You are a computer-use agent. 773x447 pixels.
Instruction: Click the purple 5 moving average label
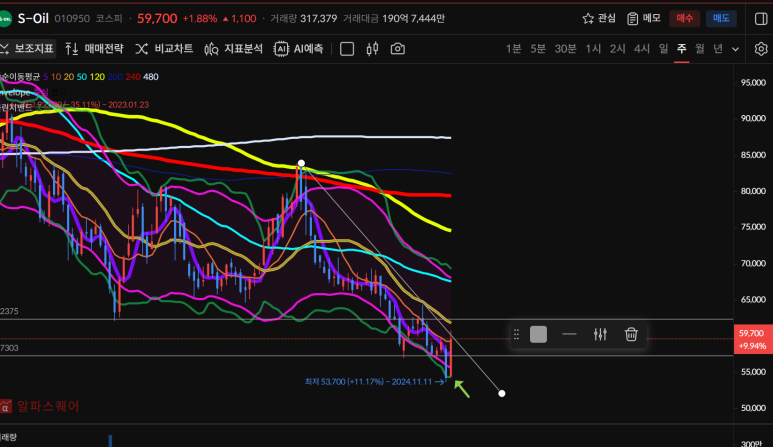click(x=46, y=77)
